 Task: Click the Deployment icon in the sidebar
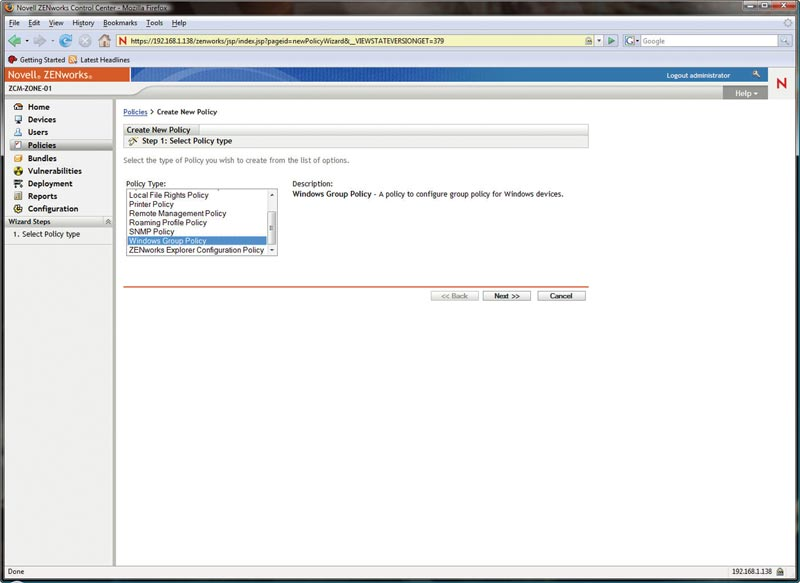[18, 184]
